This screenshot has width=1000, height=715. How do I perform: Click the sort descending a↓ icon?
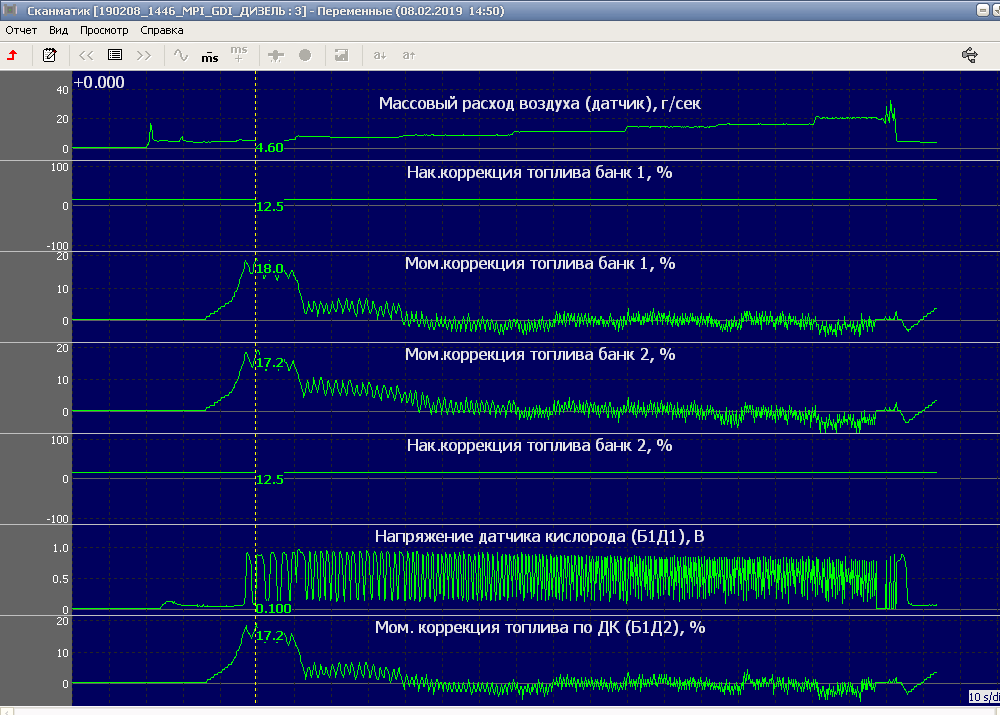380,55
